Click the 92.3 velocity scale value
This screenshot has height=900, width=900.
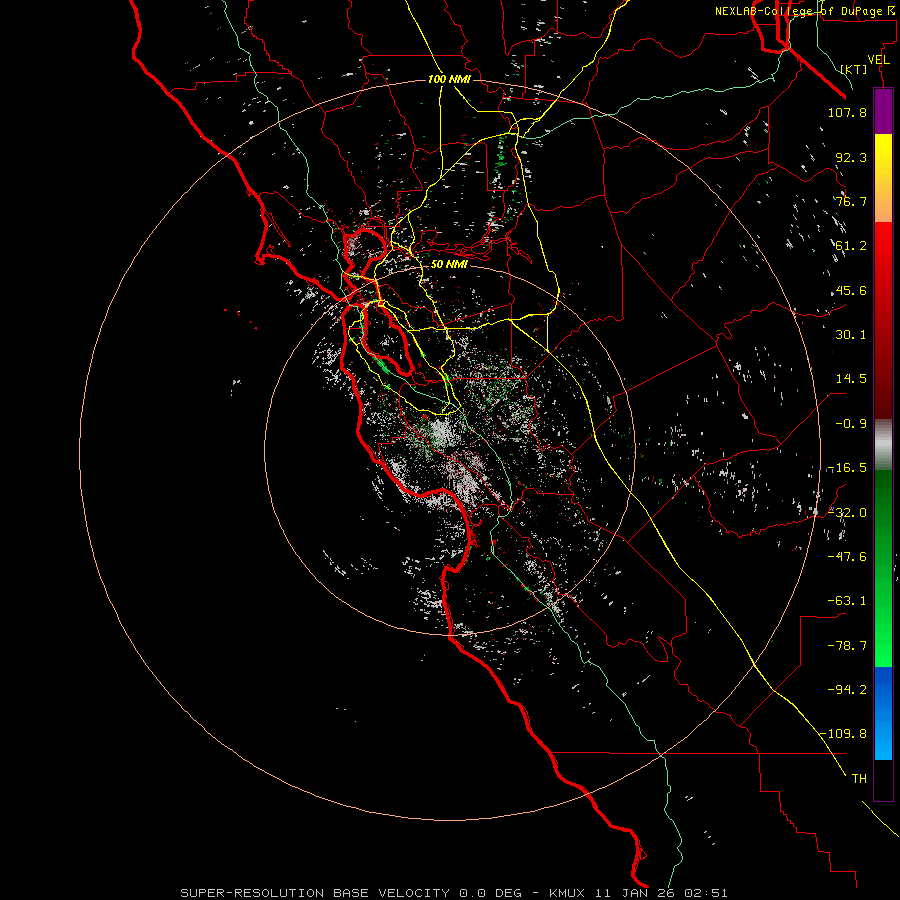point(851,157)
